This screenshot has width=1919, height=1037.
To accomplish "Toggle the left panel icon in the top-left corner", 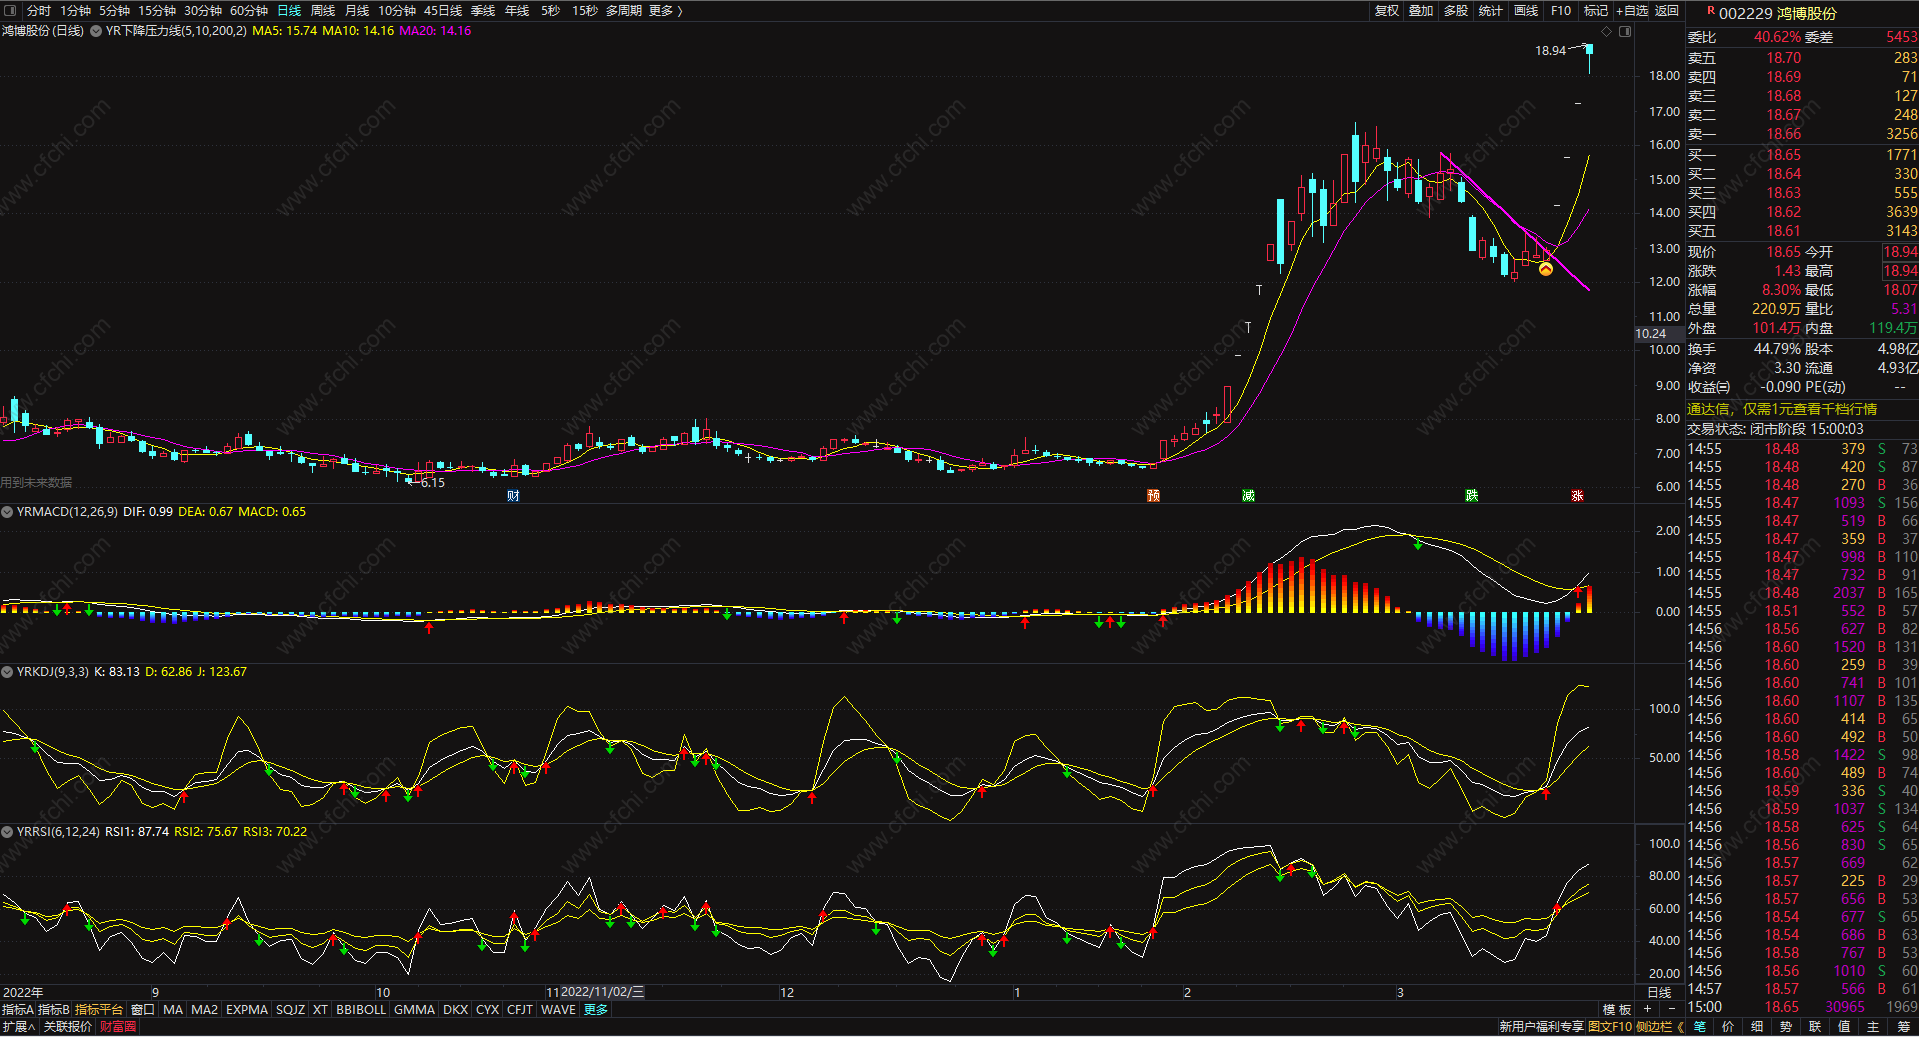I will 11,11.
